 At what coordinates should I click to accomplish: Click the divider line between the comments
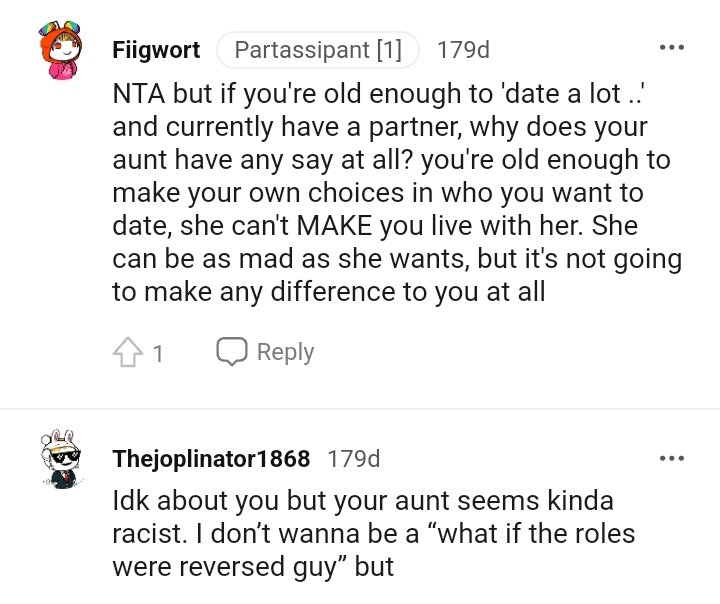point(360,409)
